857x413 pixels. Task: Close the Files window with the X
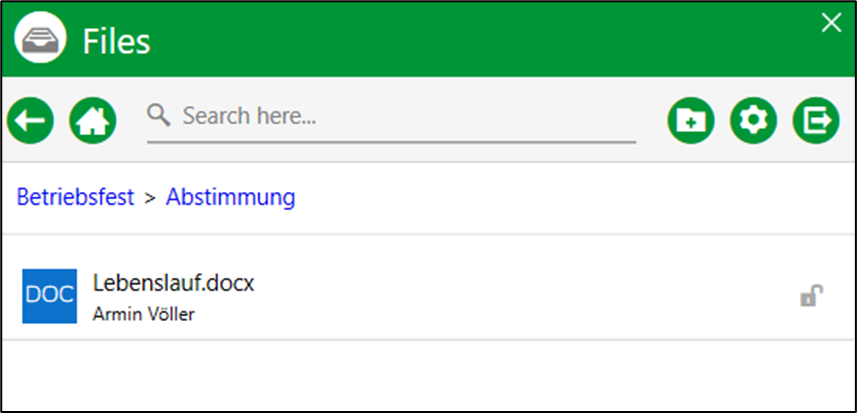831,23
